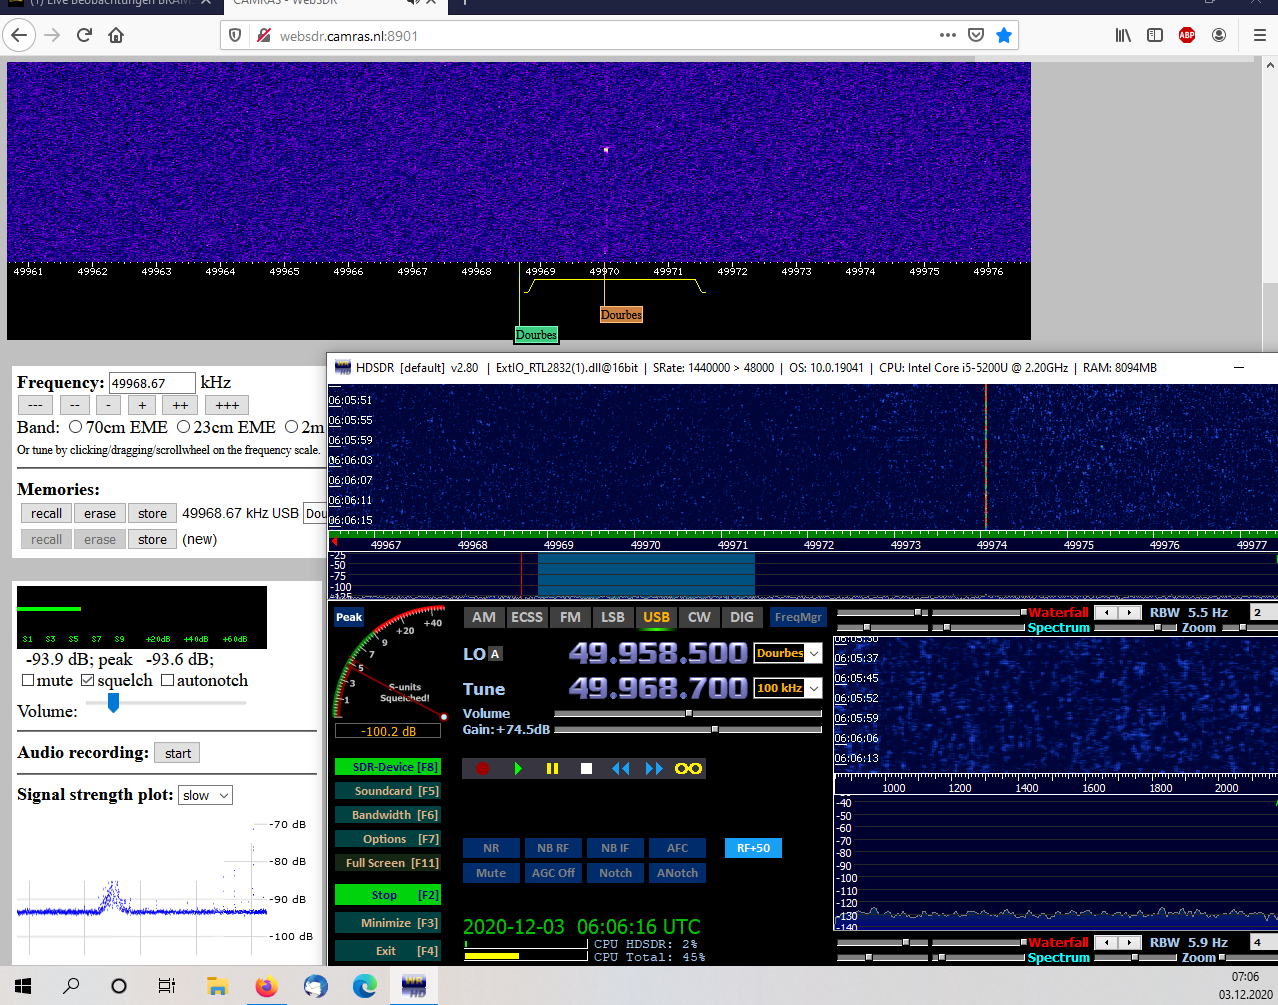1278x1005 pixels.
Task: Select FM demodulation mode
Action: tap(570, 617)
